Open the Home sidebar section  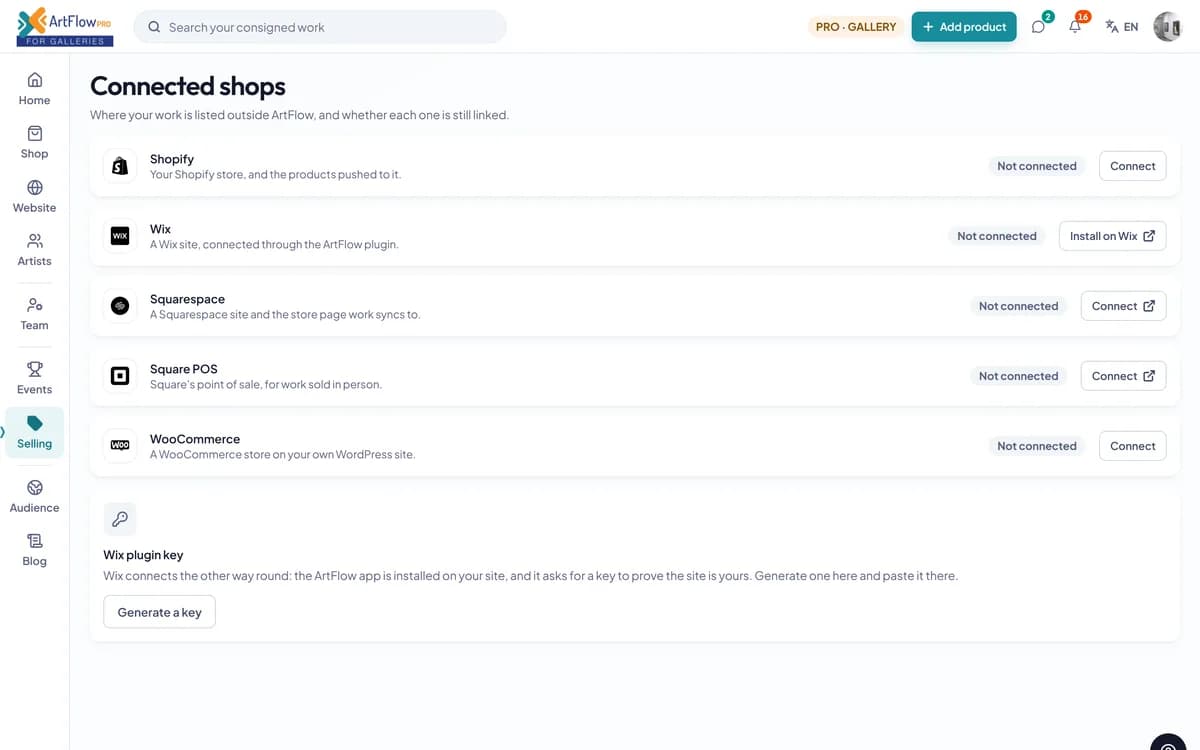pyautogui.click(x=34, y=89)
